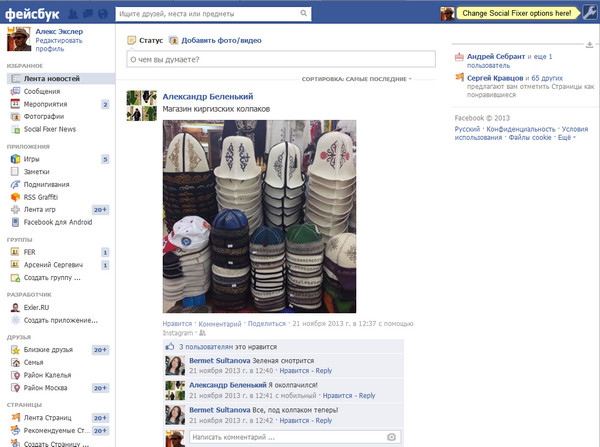Open the Social Fixer wrench options icon

pyautogui.click(x=589, y=12)
